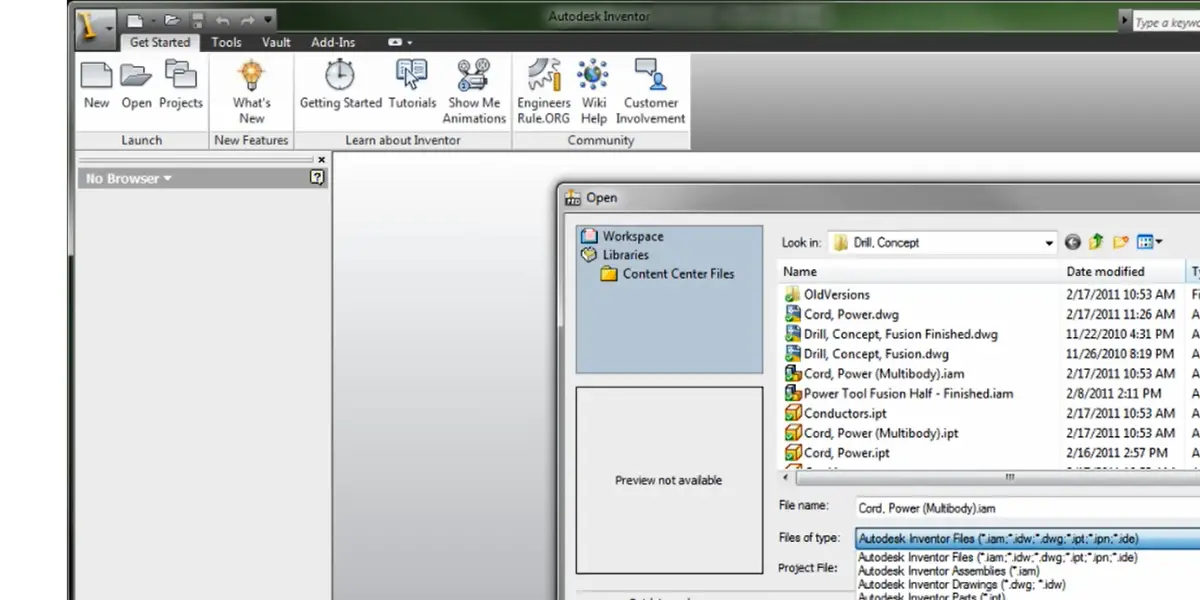Image resolution: width=1200 pixels, height=600 pixels.
Task: Click the Up One Level folder icon
Action: [x=1097, y=242]
